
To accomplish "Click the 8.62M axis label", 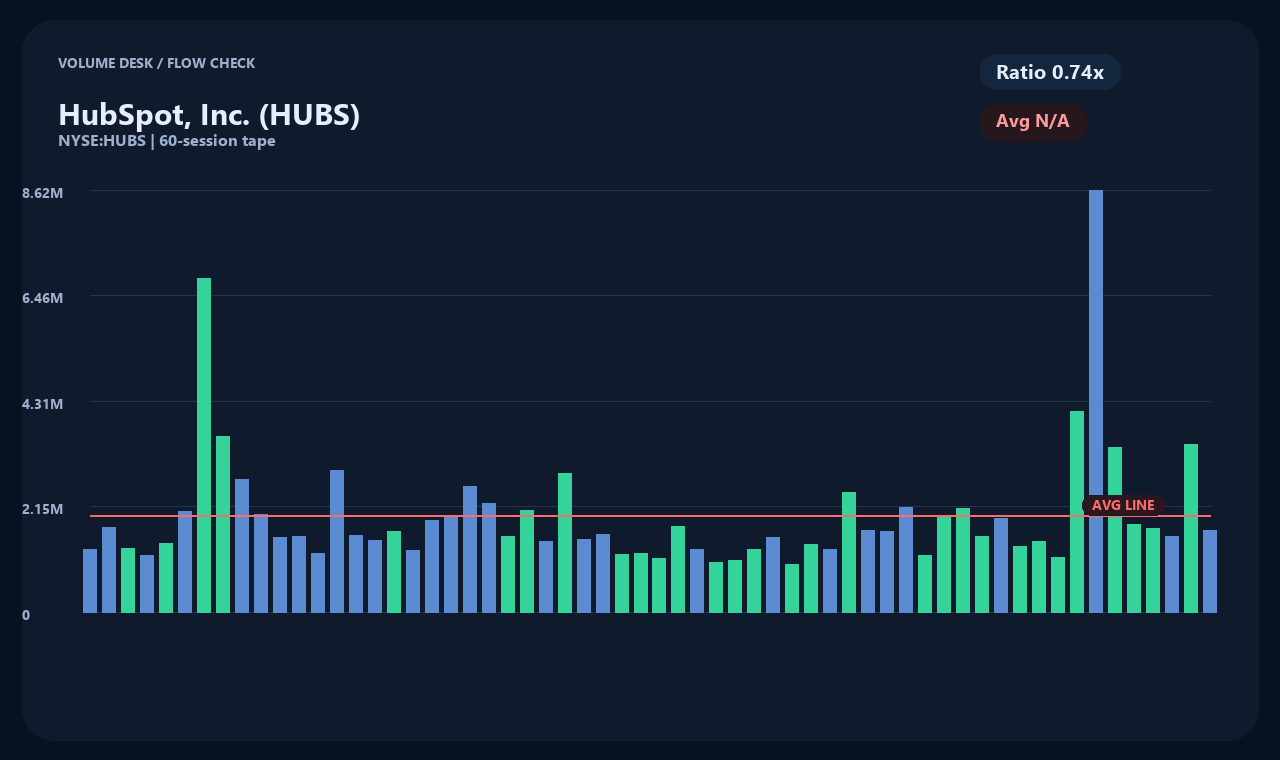I will click(43, 192).
